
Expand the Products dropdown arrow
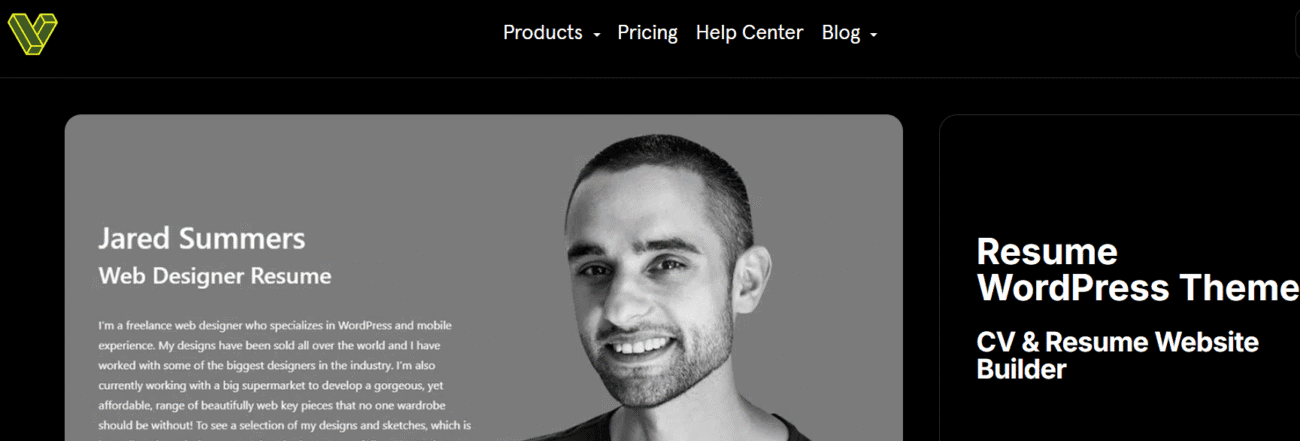click(x=597, y=35)
